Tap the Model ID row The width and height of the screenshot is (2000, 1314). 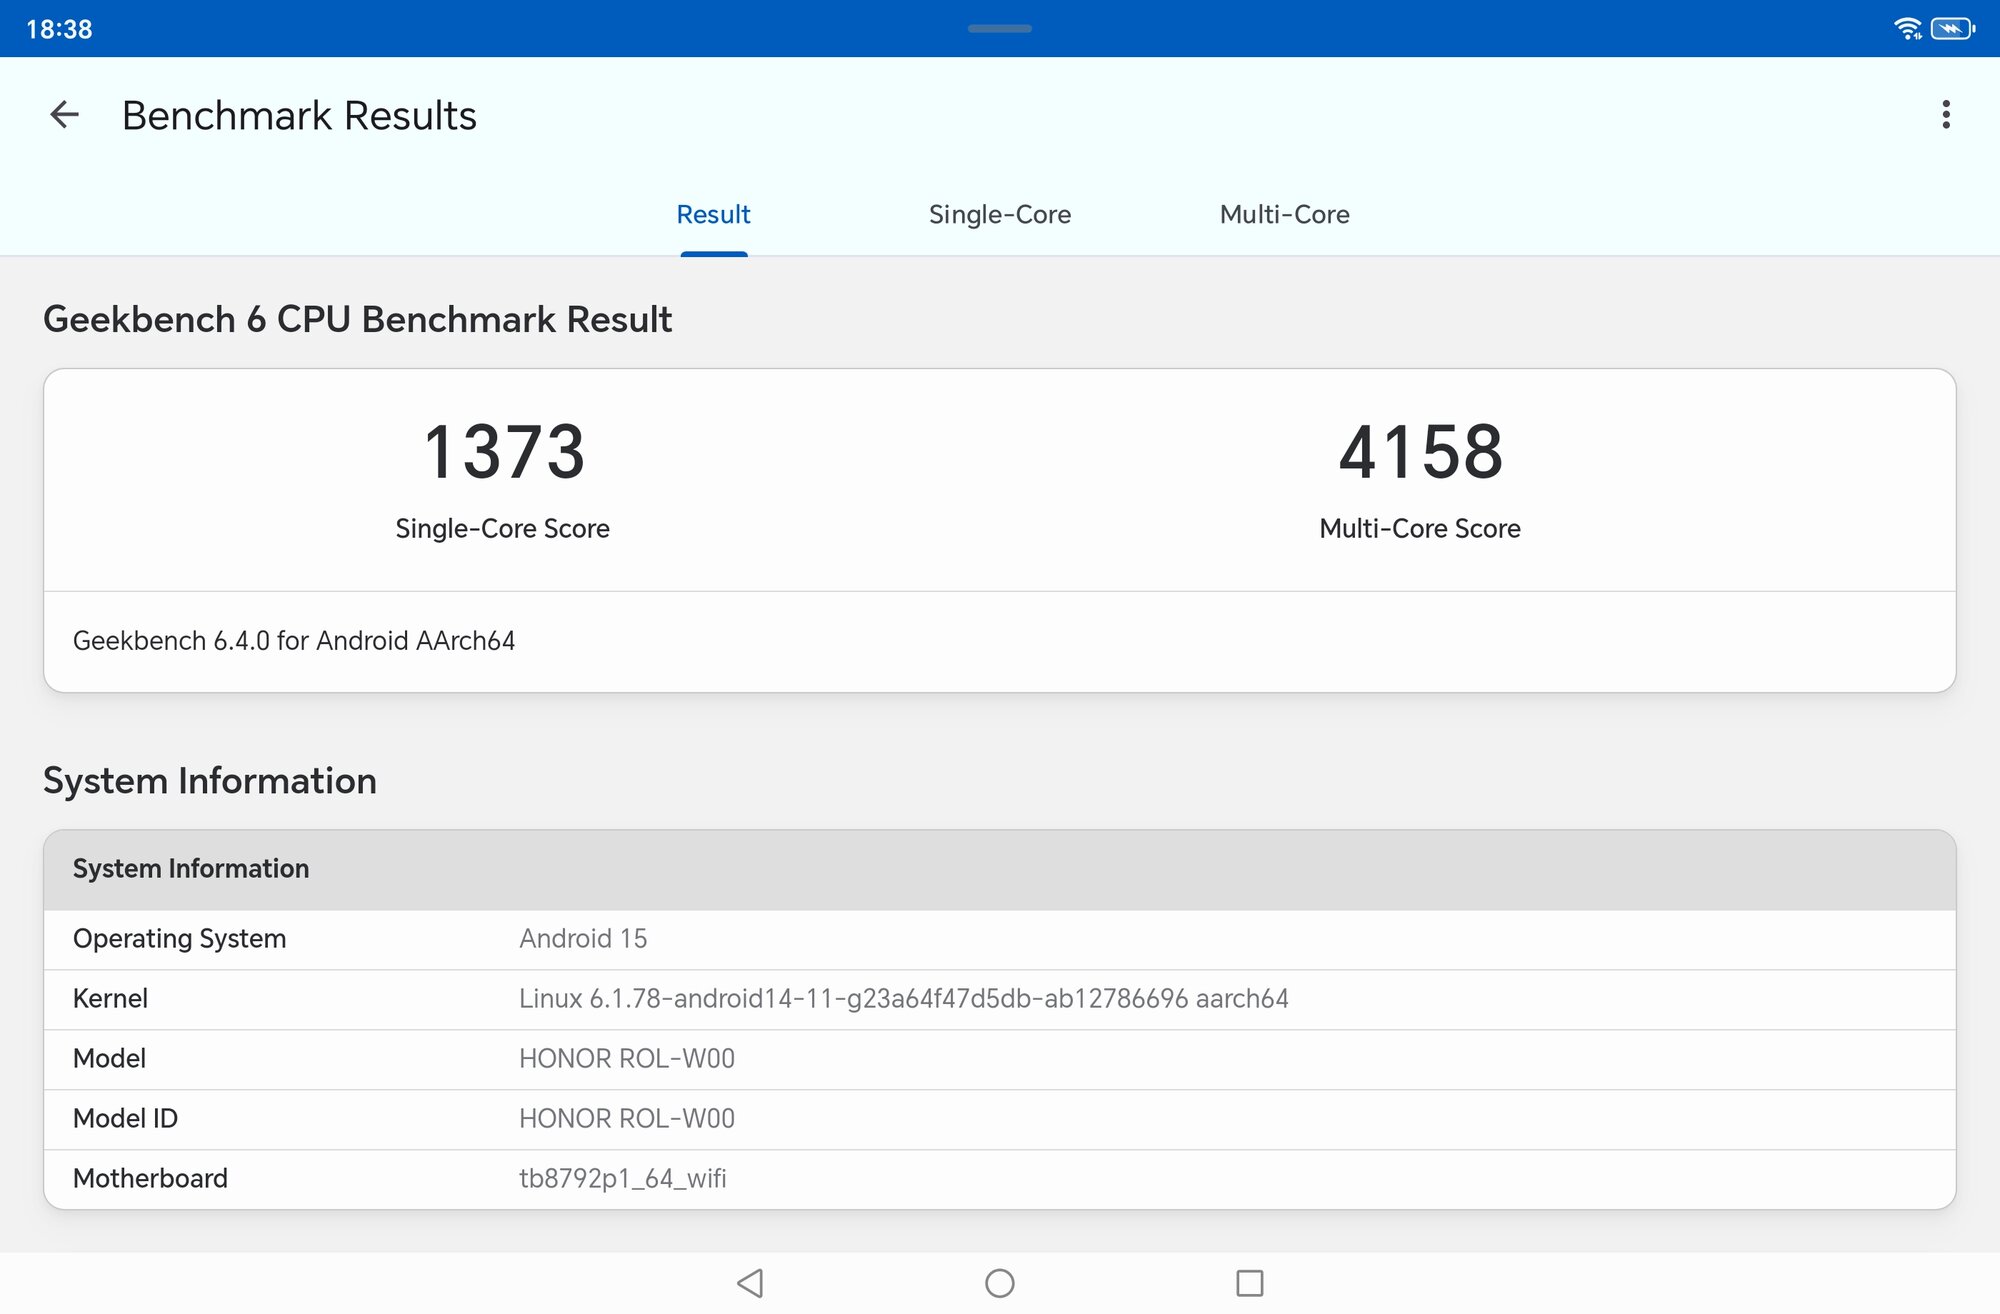point(999,1119)
